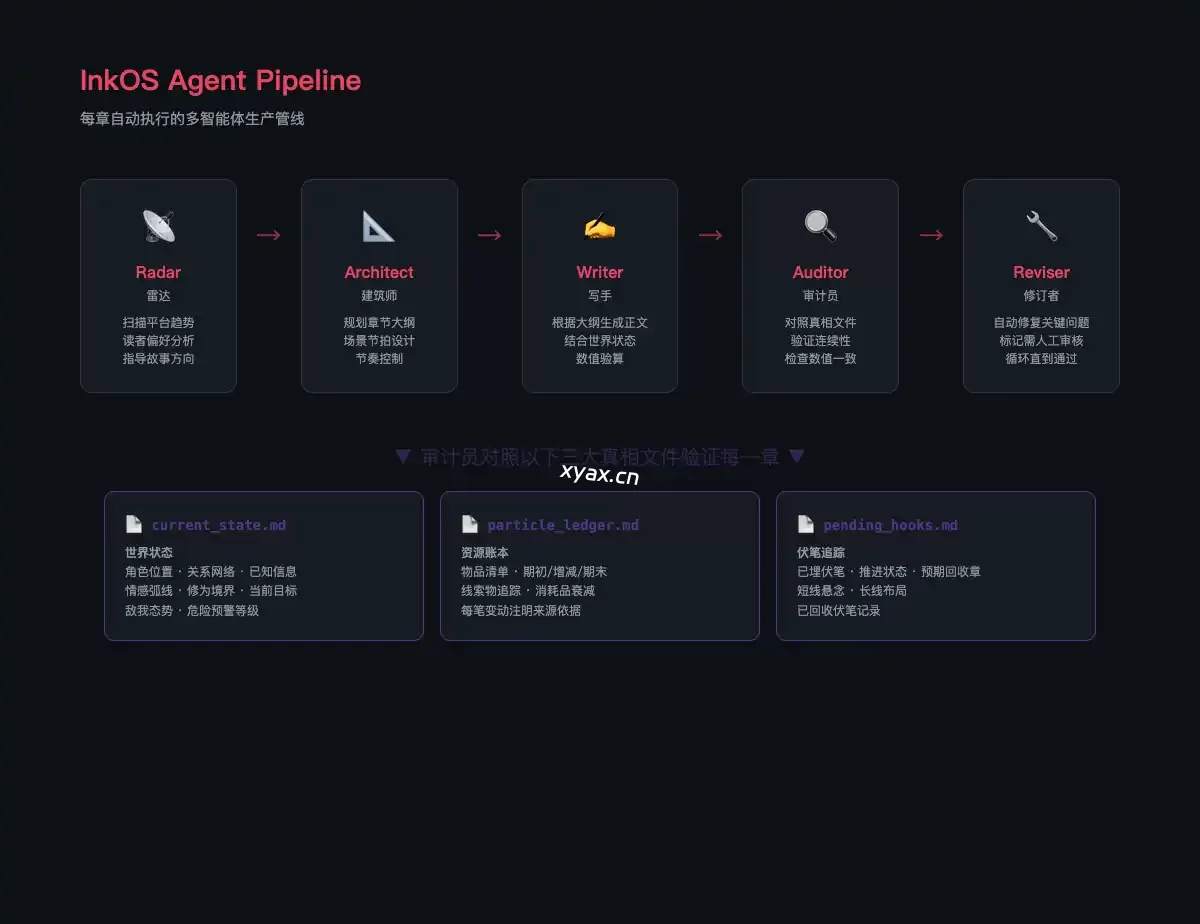1200x924 pixels.
Task: Select the Radar stage title
Action: tap(158, 272)
